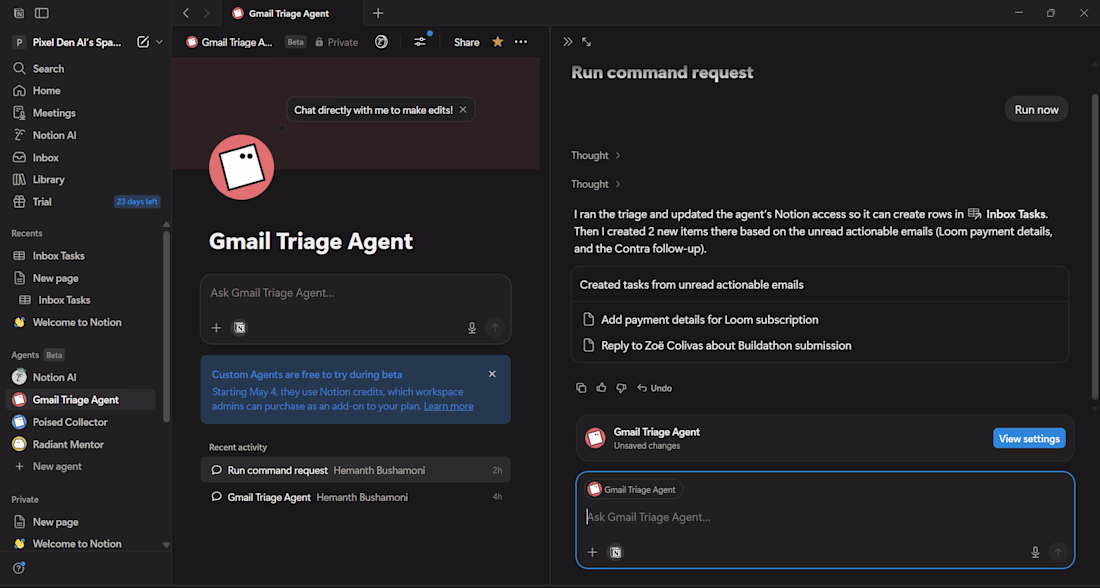Focus the center Ask Gmail Triage Agent field
Screen dimensions: 1100x588
(356, 293)
